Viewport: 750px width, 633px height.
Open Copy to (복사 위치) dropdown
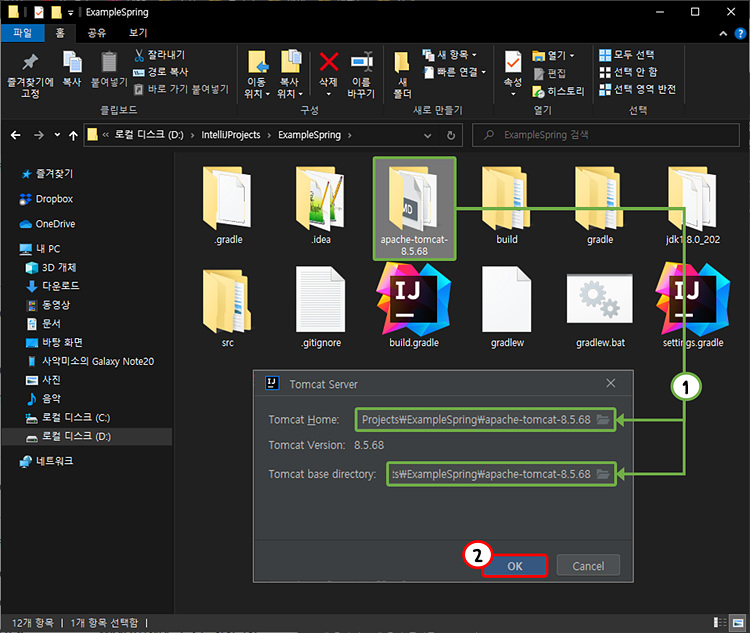click(290, 75)
